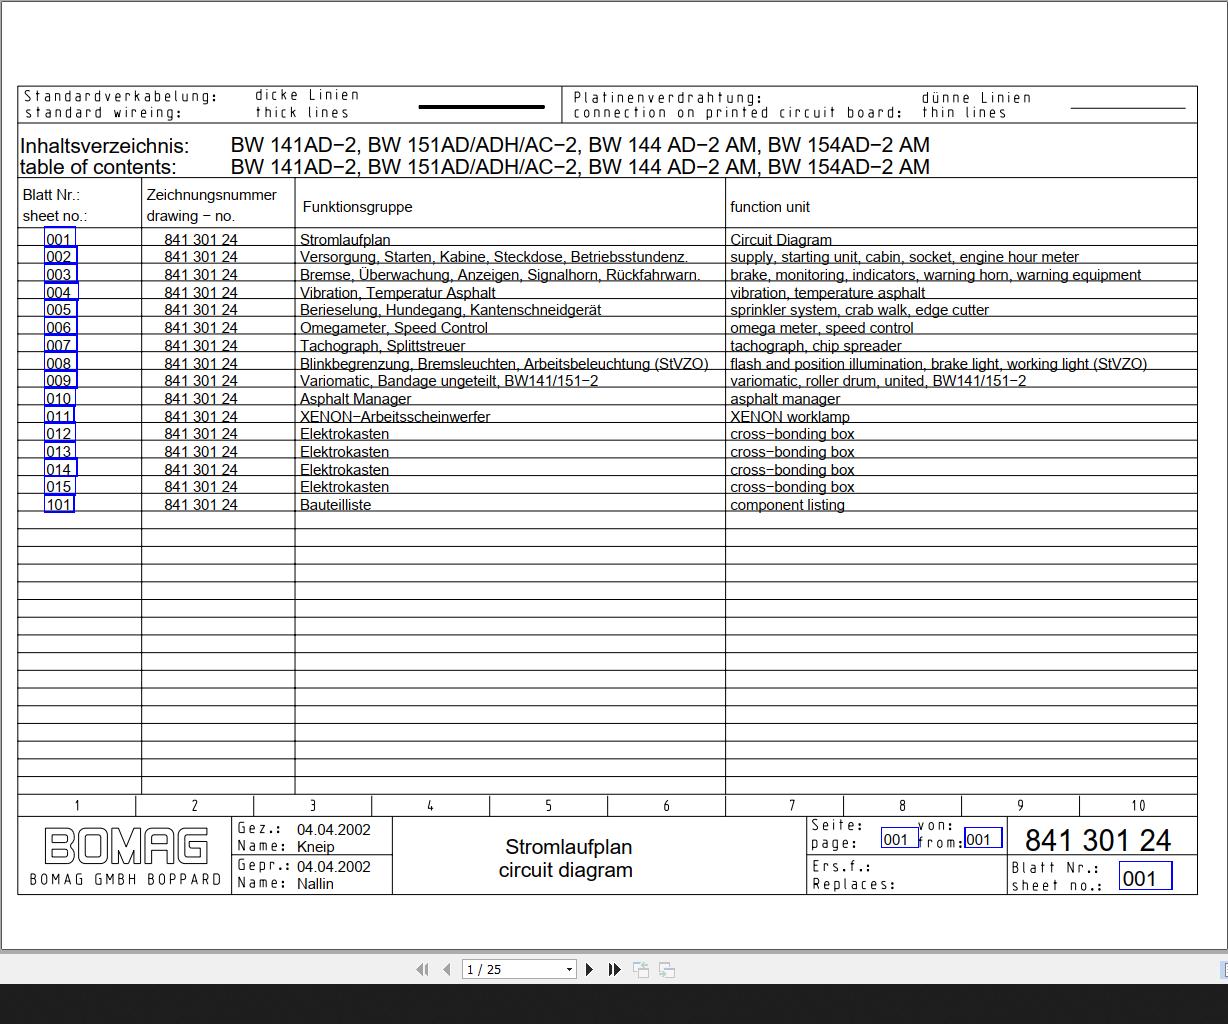Select 'XENON-Arbeitsscheinwerfer' row text
The width and height of the screenshot is (1228, 1024).
395,417
